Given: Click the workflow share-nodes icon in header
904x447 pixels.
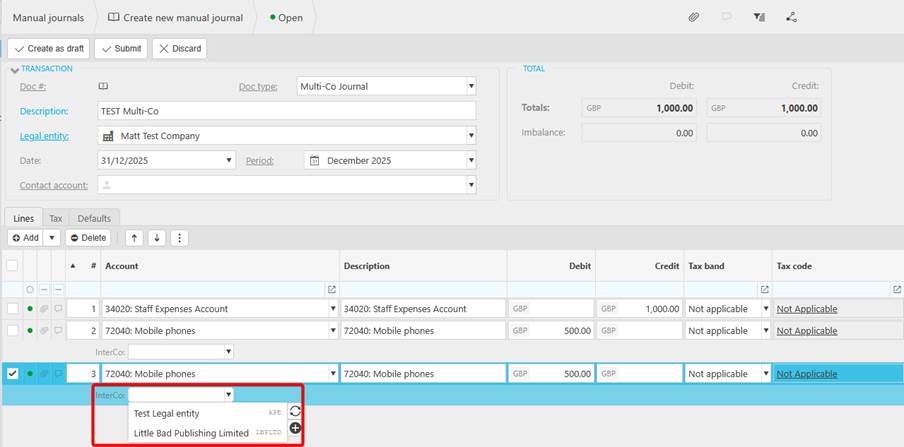Looking at the screenshot, I should tap(792, 17).
